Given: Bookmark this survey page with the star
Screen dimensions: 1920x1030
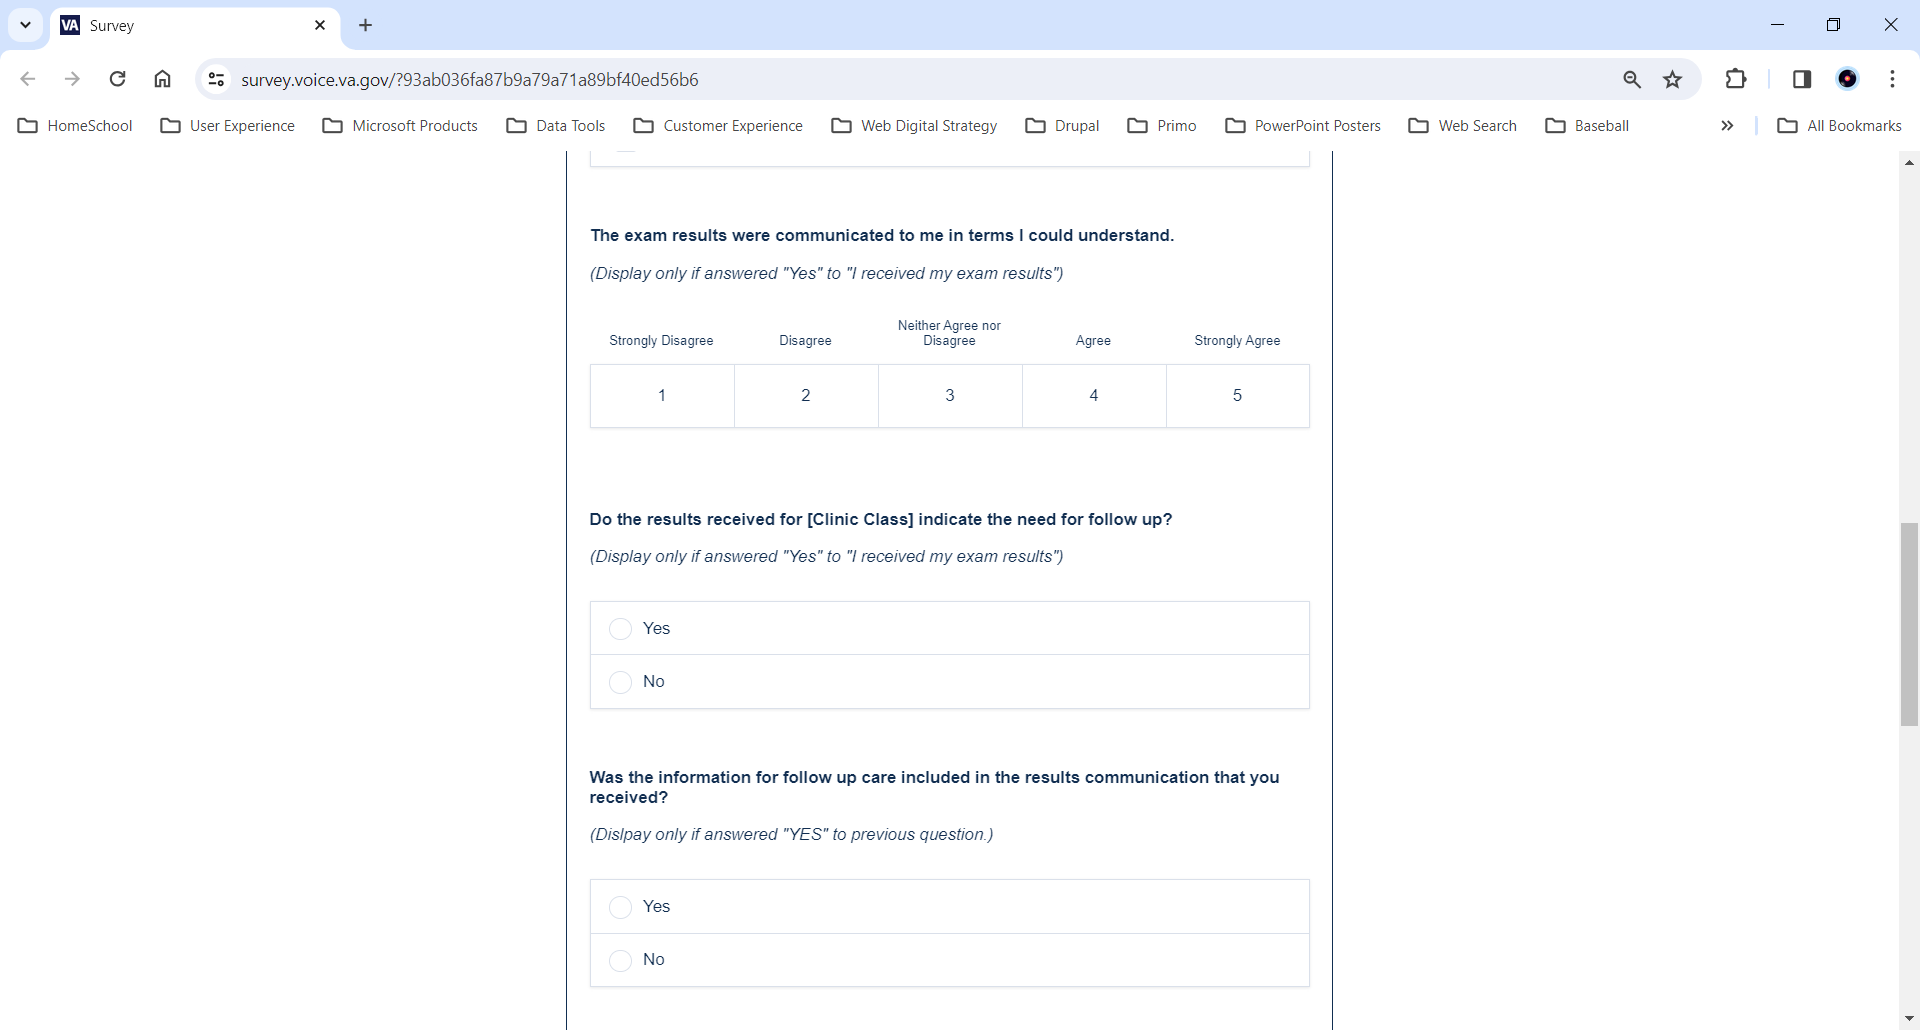Looking at the screenshot, I should point(1673,79).
